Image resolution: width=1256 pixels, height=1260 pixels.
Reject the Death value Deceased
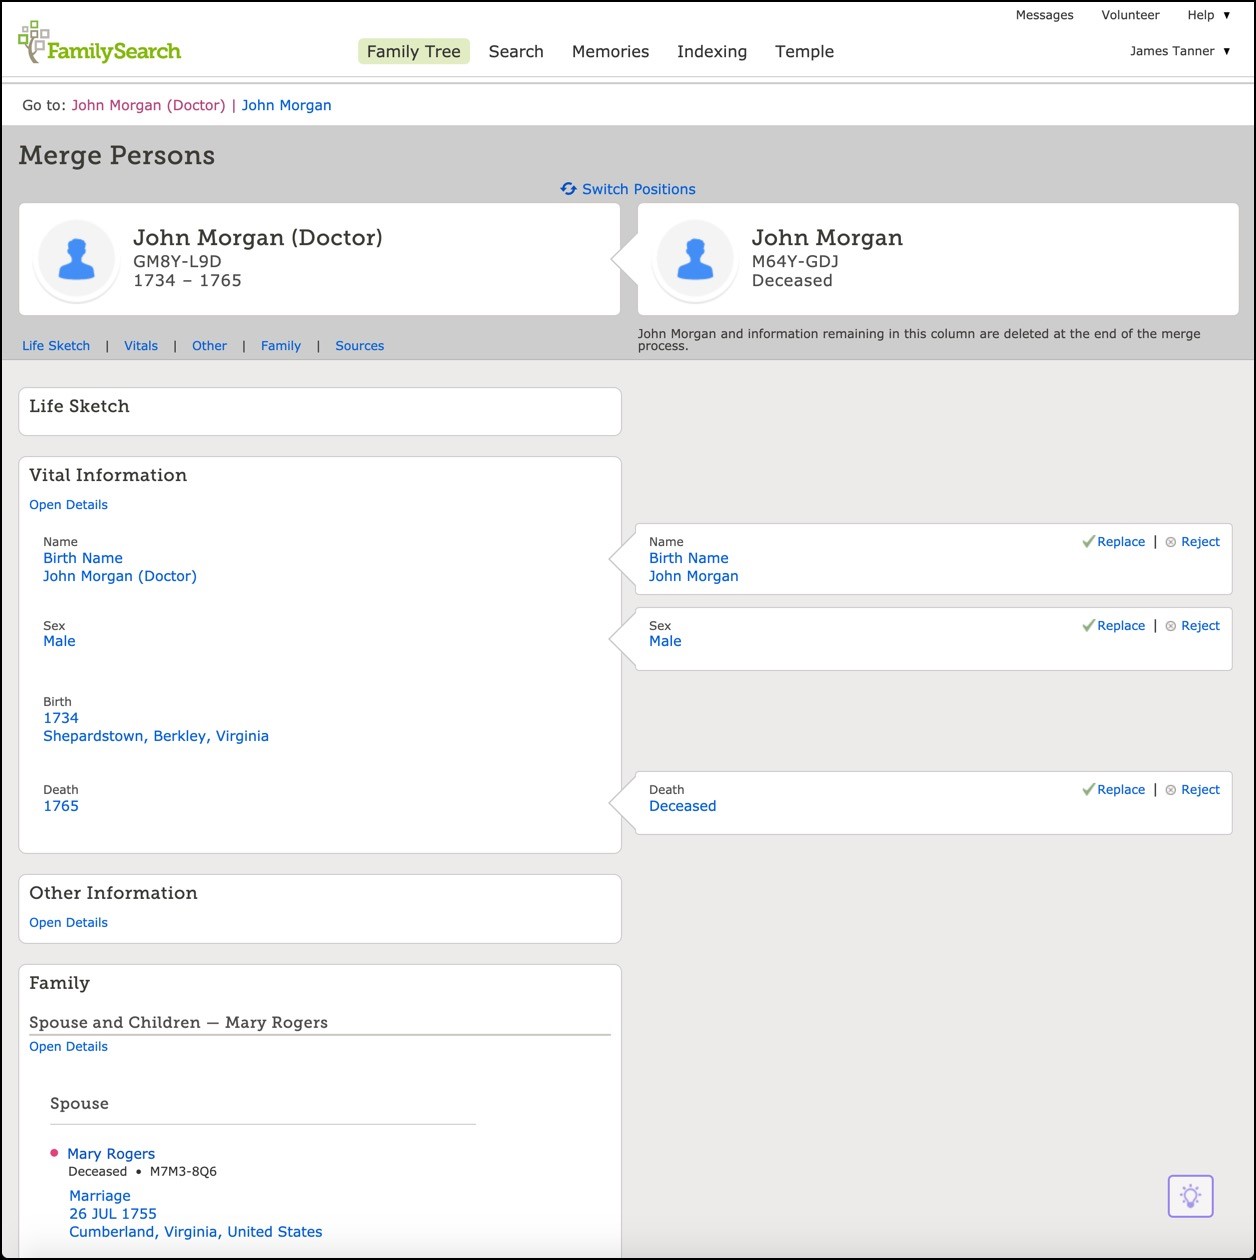pyautogui.click(x=1199, y=790)
